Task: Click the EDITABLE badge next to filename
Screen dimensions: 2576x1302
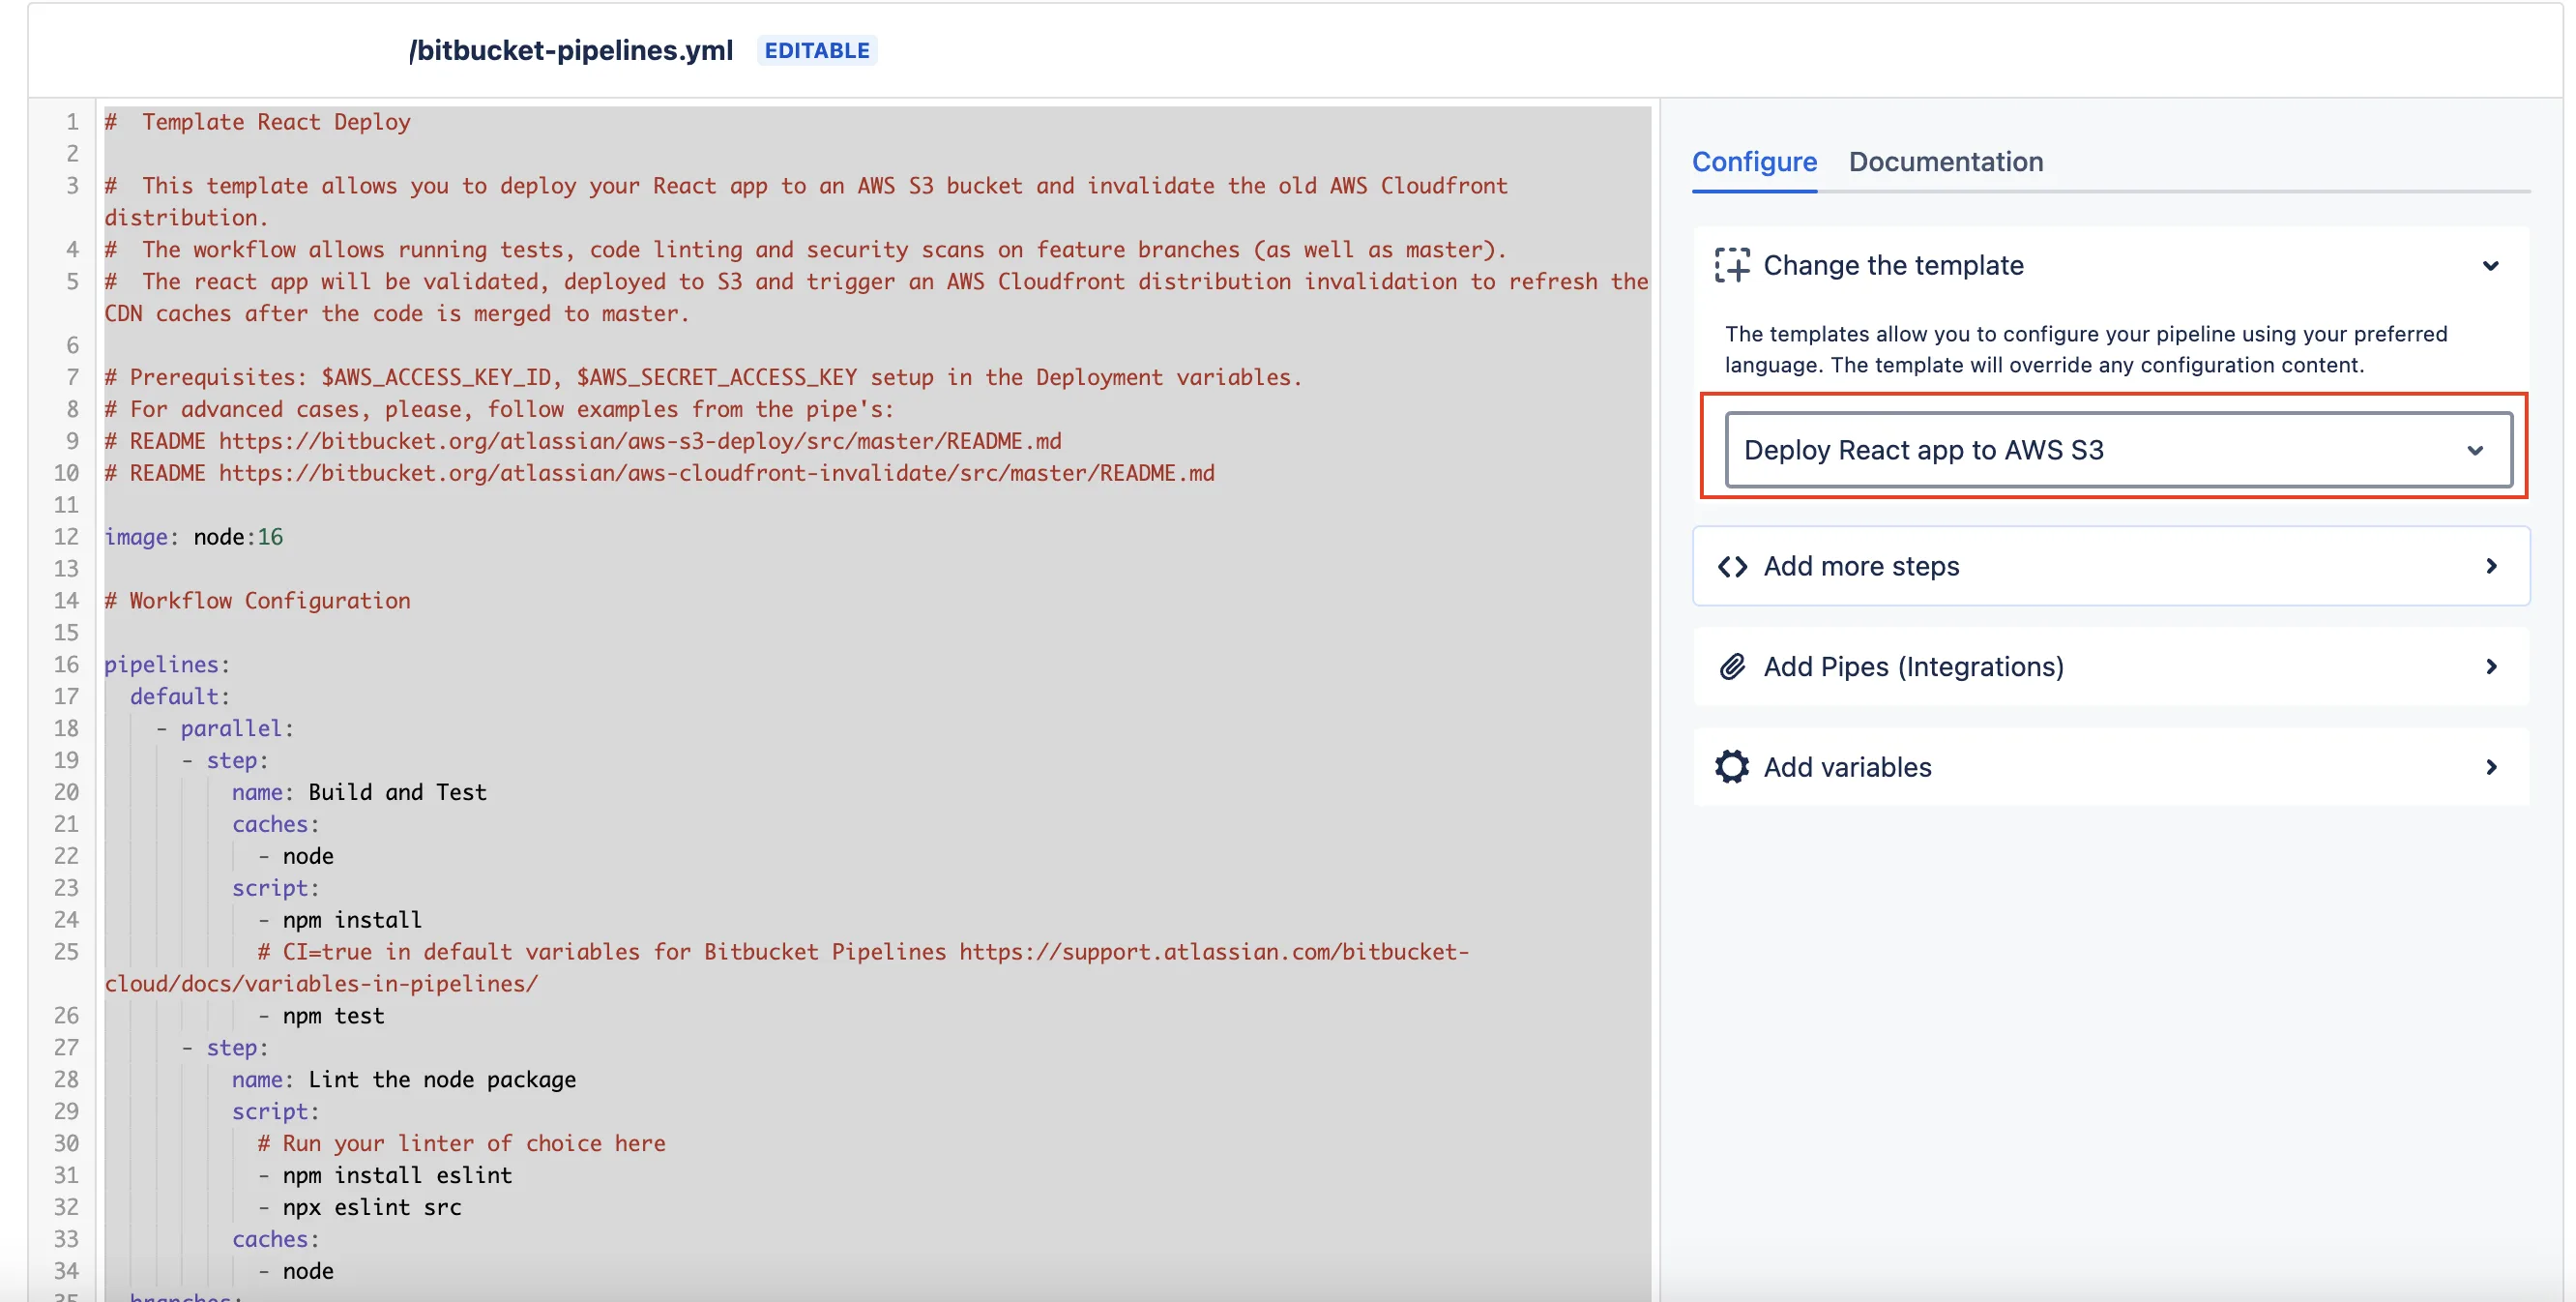Action: click(817, 50)
